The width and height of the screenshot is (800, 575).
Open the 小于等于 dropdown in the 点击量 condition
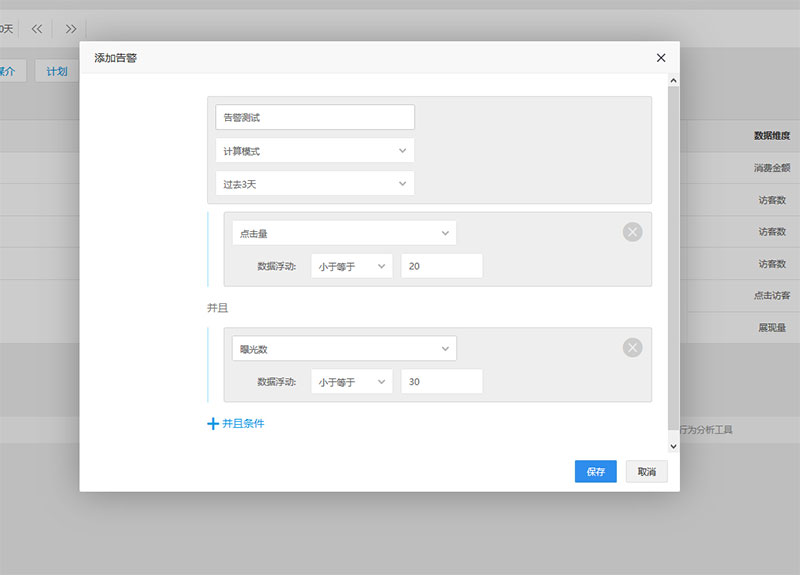click(352, 266)
